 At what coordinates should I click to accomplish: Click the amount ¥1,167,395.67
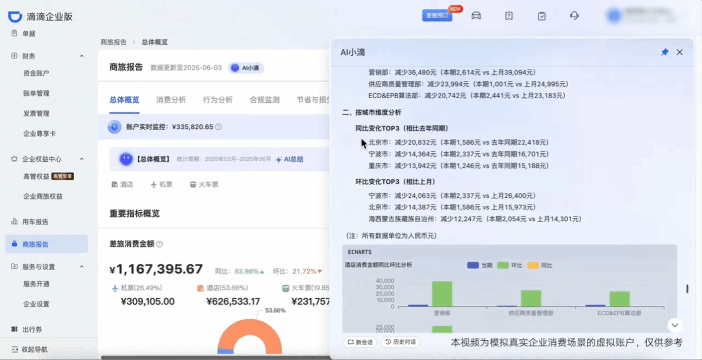(156, 269)
